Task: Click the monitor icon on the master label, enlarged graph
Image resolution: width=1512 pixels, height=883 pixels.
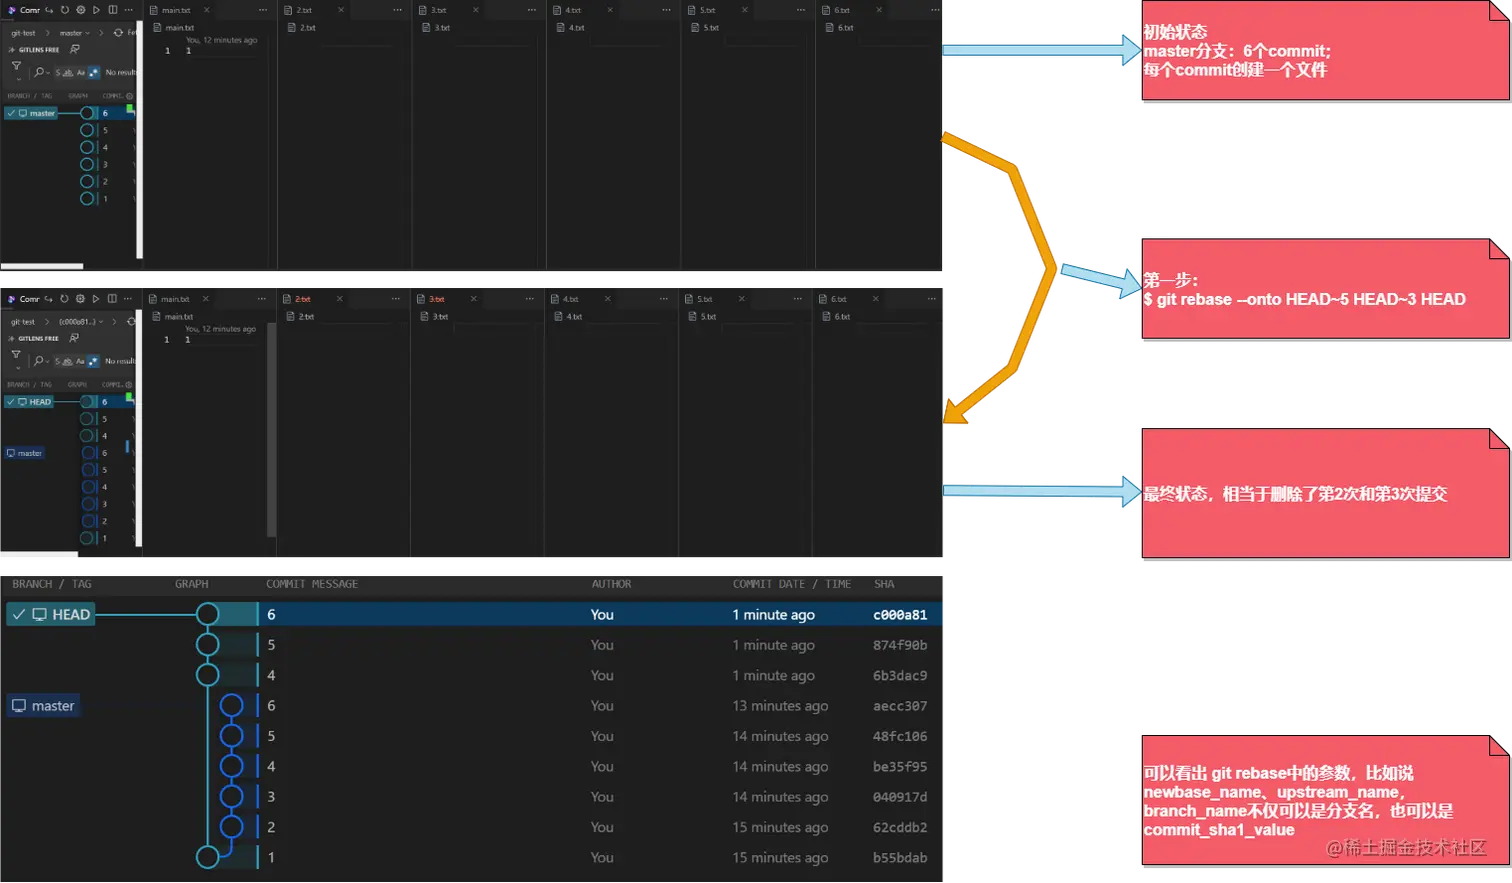Action: click(x=19, y=706)
